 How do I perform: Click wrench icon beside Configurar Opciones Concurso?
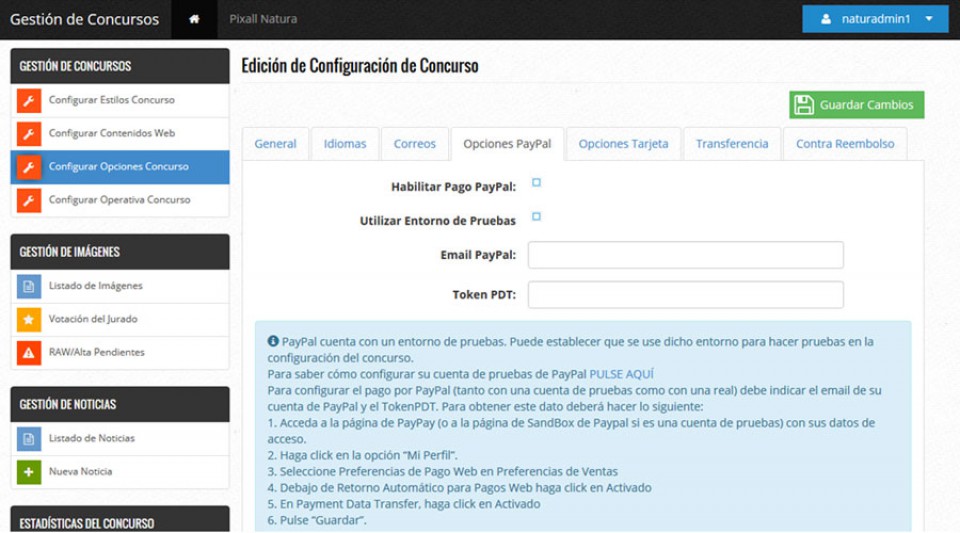click(x=29, y=167)
